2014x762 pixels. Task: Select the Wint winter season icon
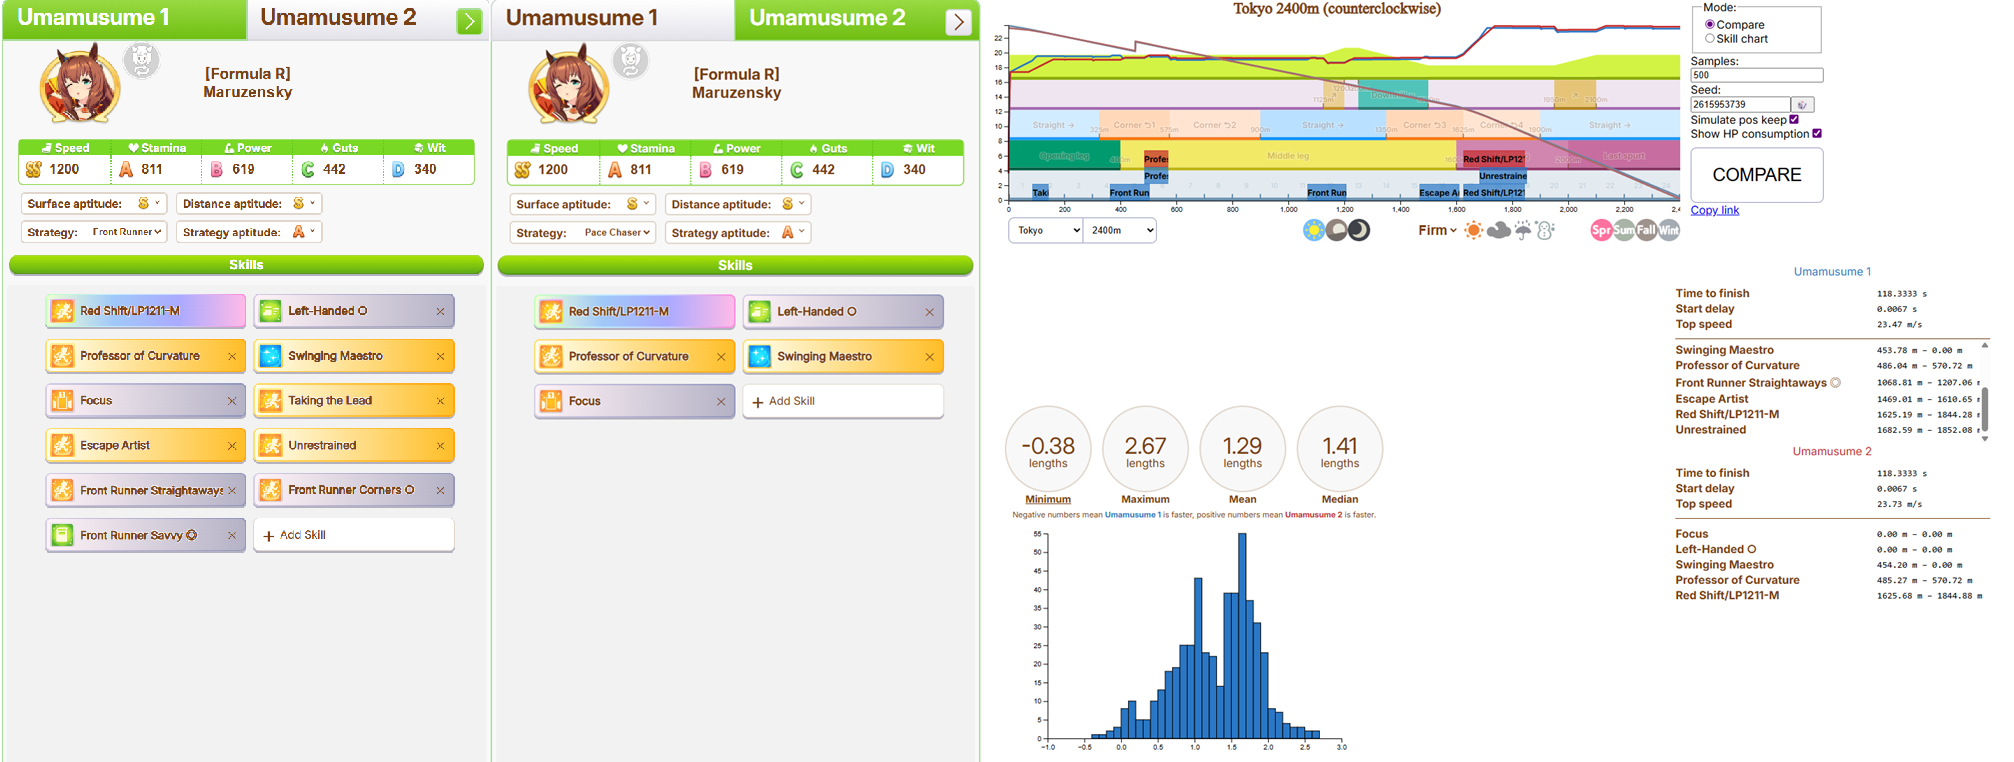pos(1669,230)
